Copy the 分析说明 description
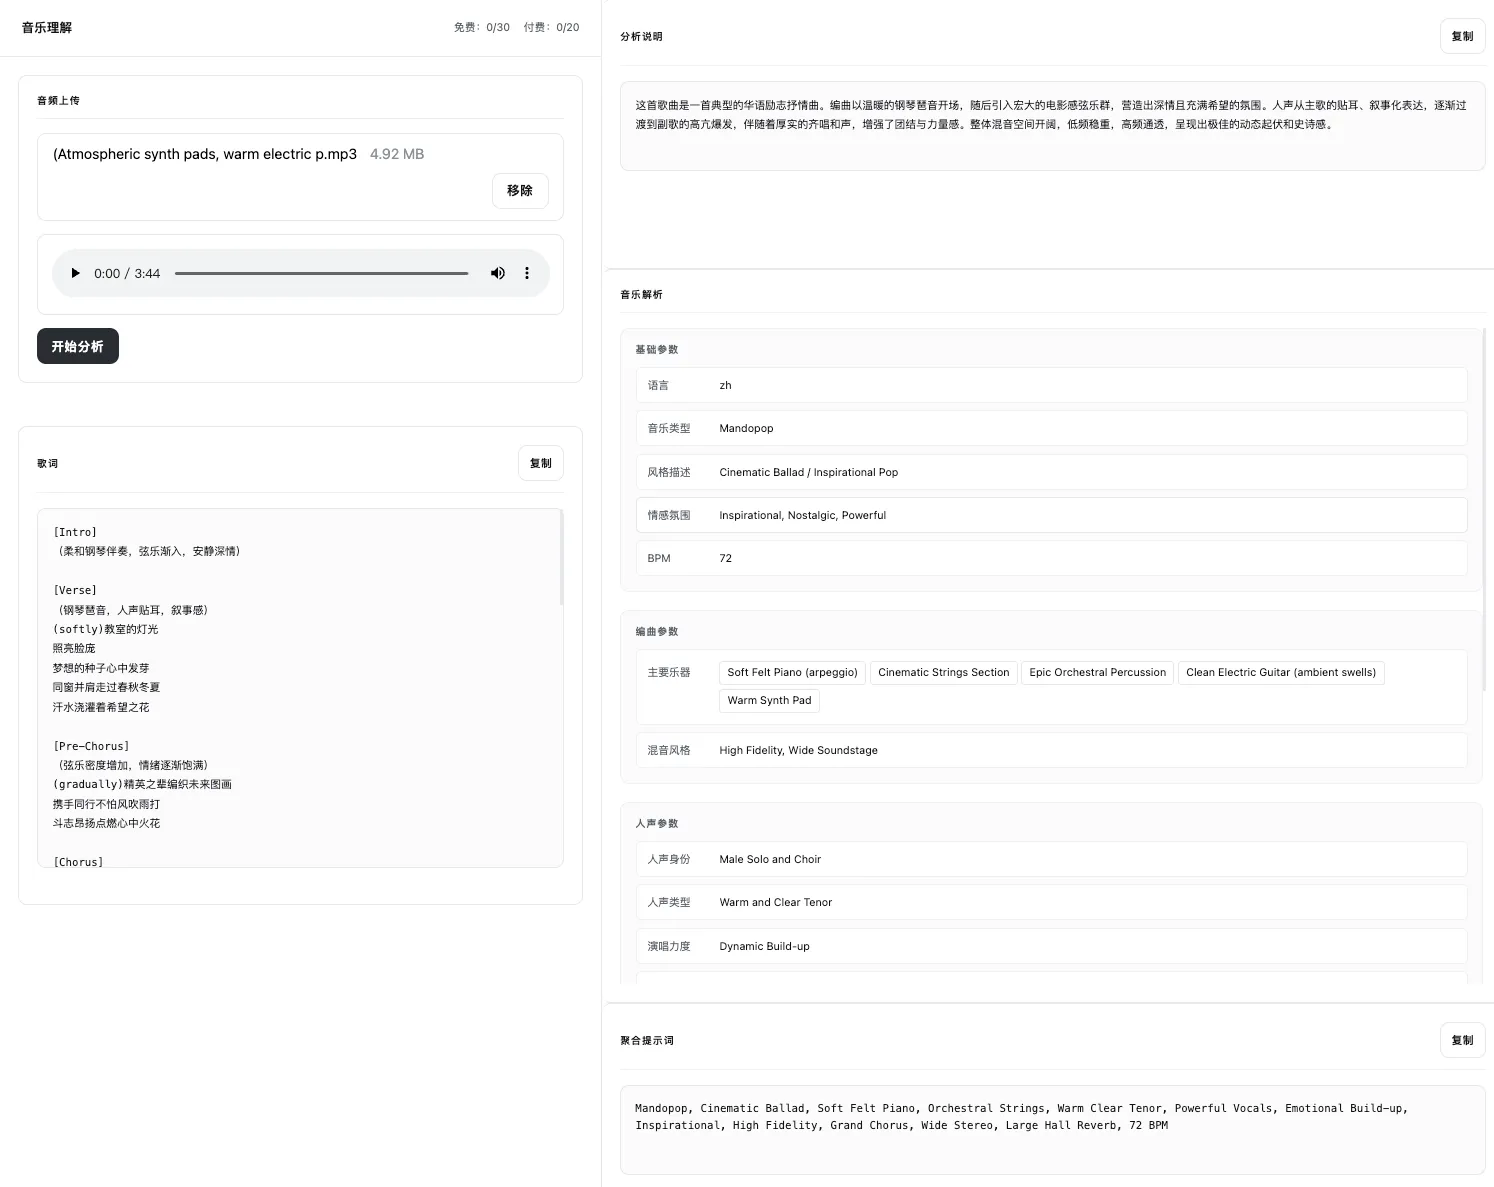The height and width of the screenshot is (1187, 1494). pos(1462,36)
